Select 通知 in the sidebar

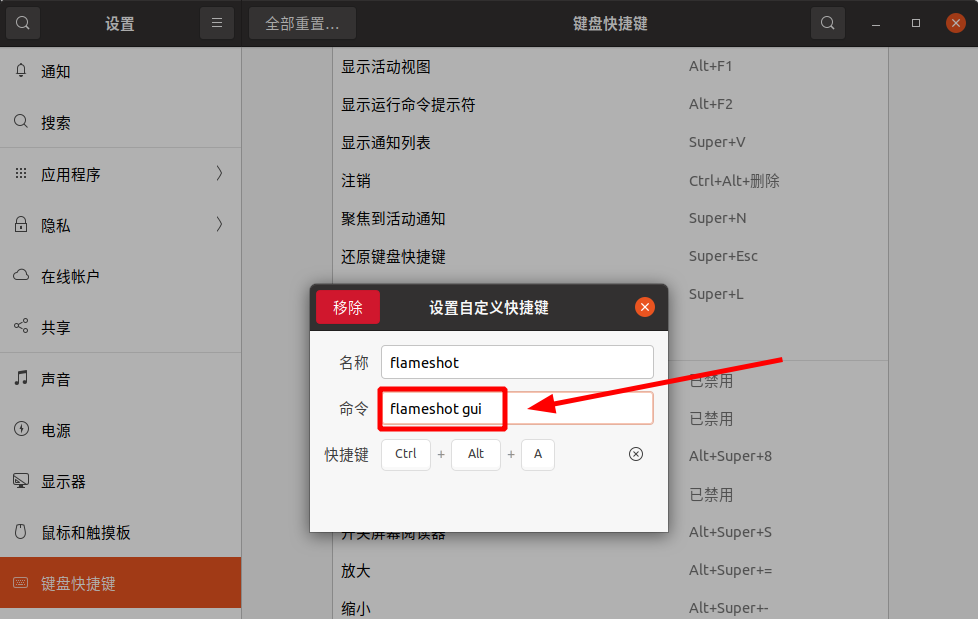coord(120,71)
